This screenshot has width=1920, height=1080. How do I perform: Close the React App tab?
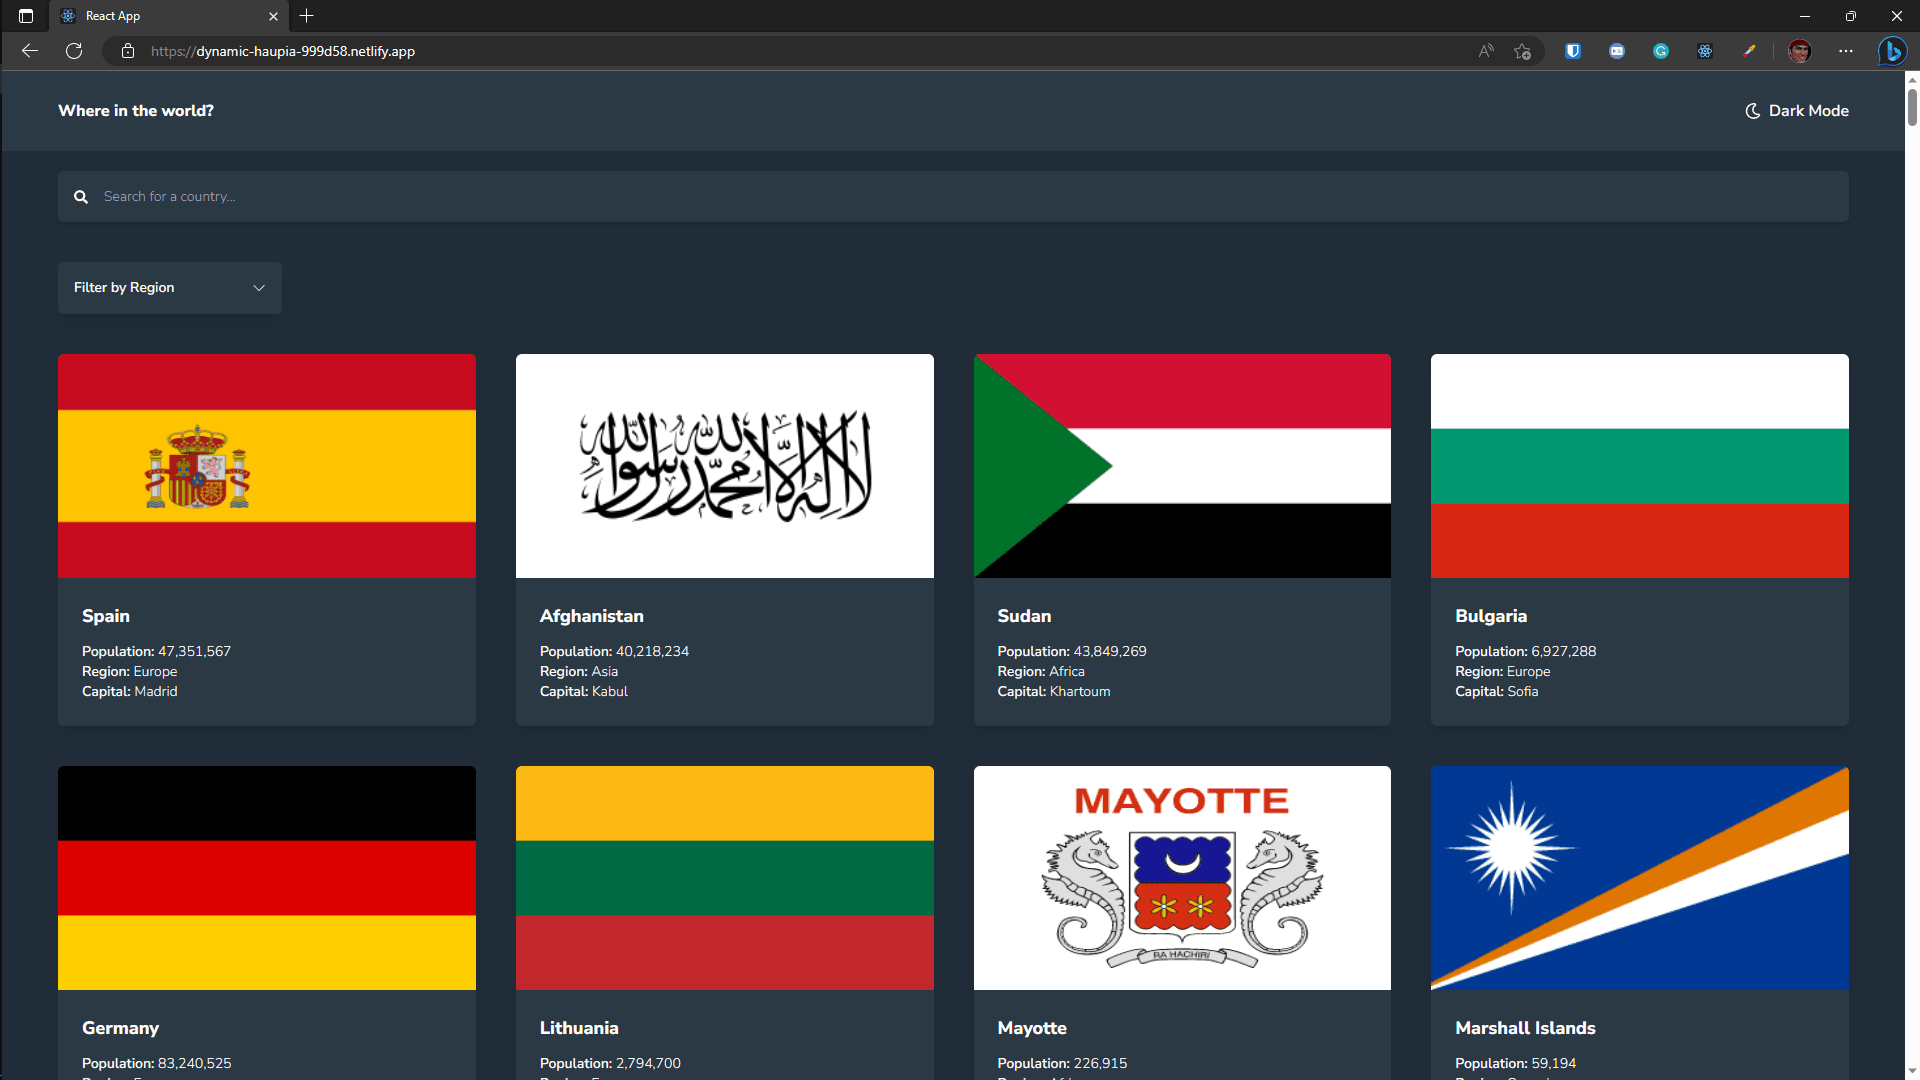pyautogui.click(x=273, y=16)
